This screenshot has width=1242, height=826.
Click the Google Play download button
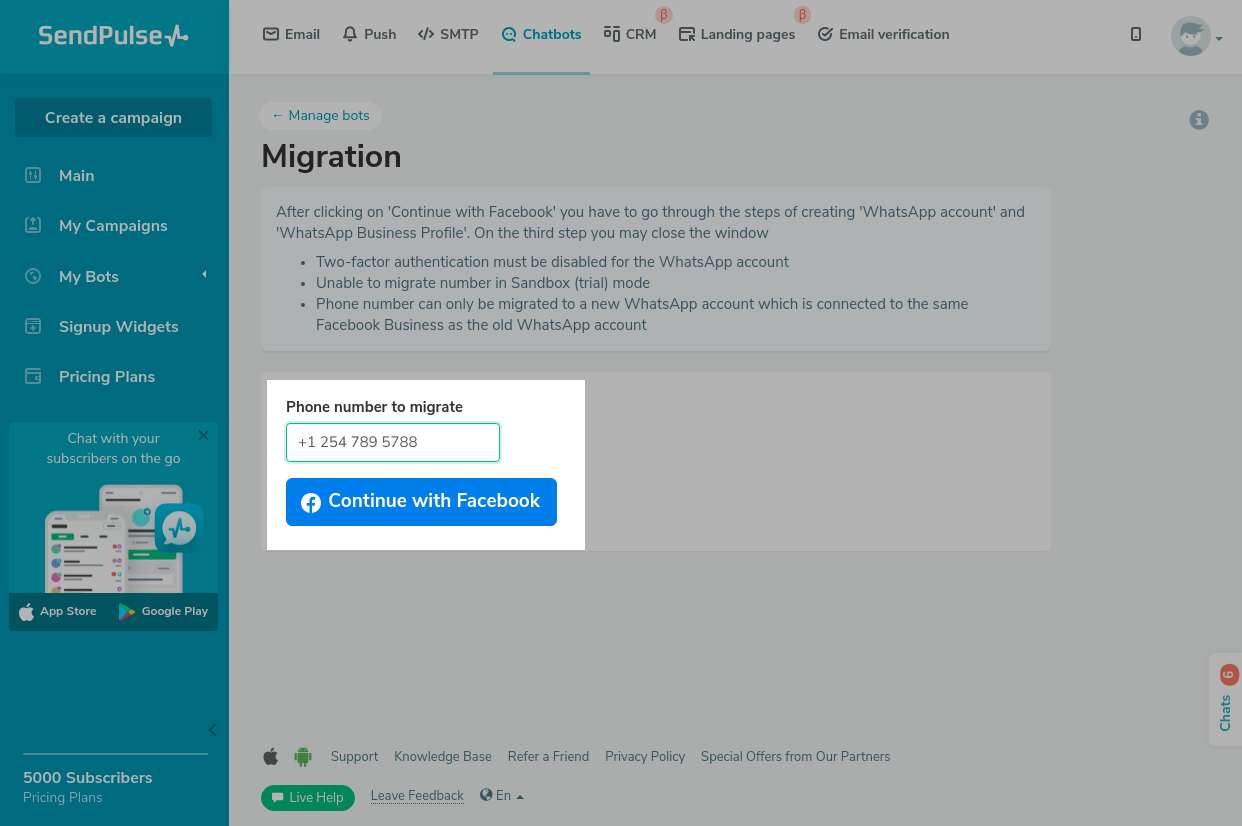[163, 611]
